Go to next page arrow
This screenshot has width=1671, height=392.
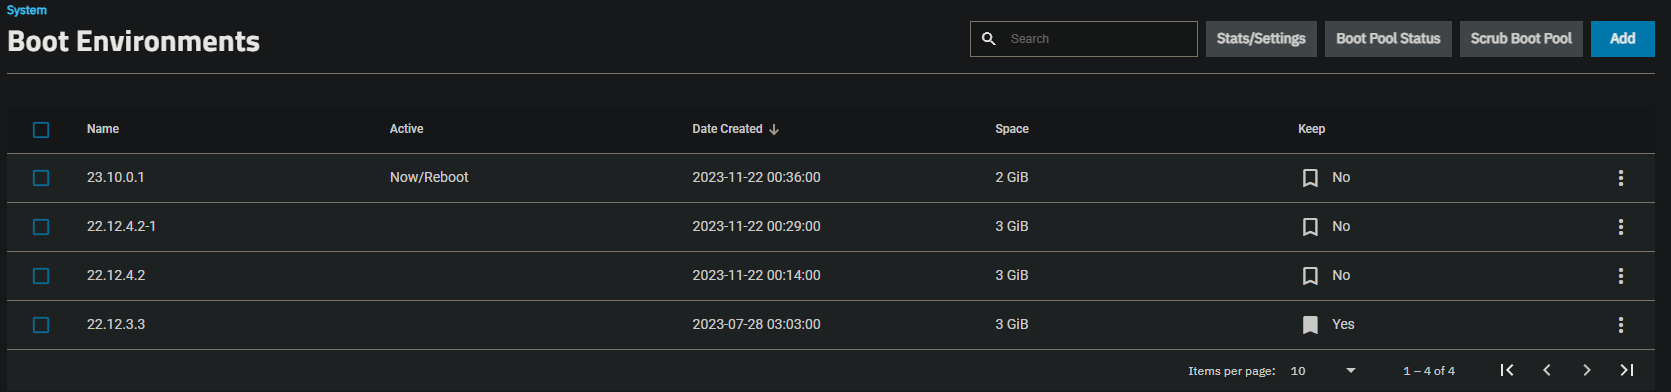1587,370
